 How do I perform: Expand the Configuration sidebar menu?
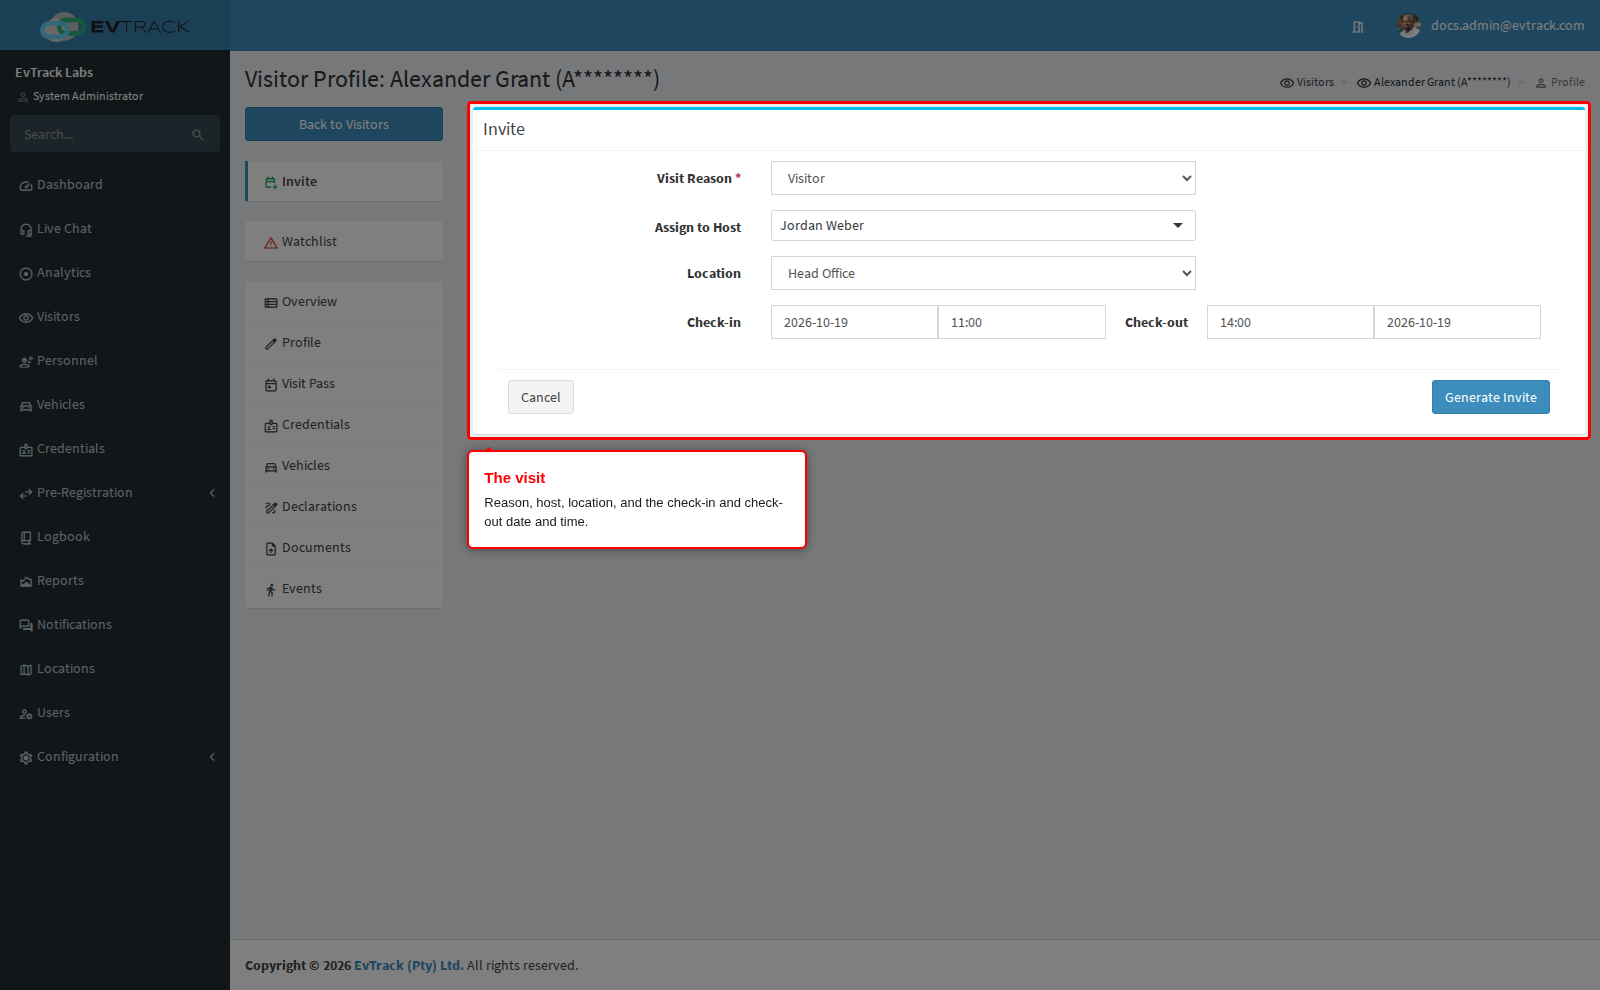[115, 757]
